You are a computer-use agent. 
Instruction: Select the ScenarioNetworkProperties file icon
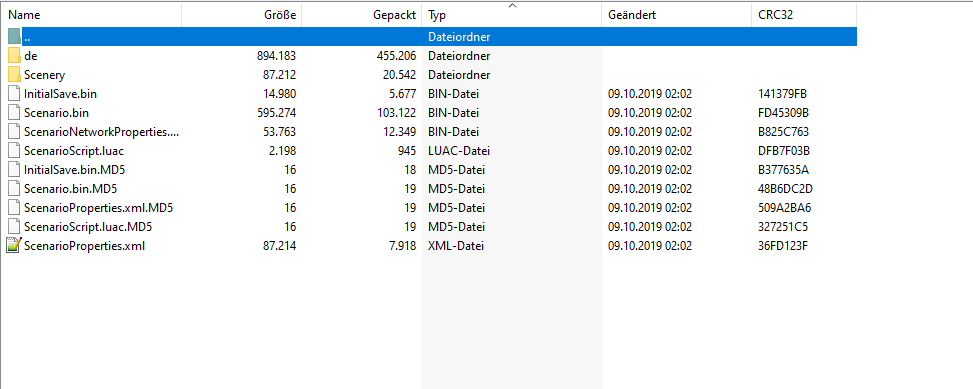[x=14, y=132]
